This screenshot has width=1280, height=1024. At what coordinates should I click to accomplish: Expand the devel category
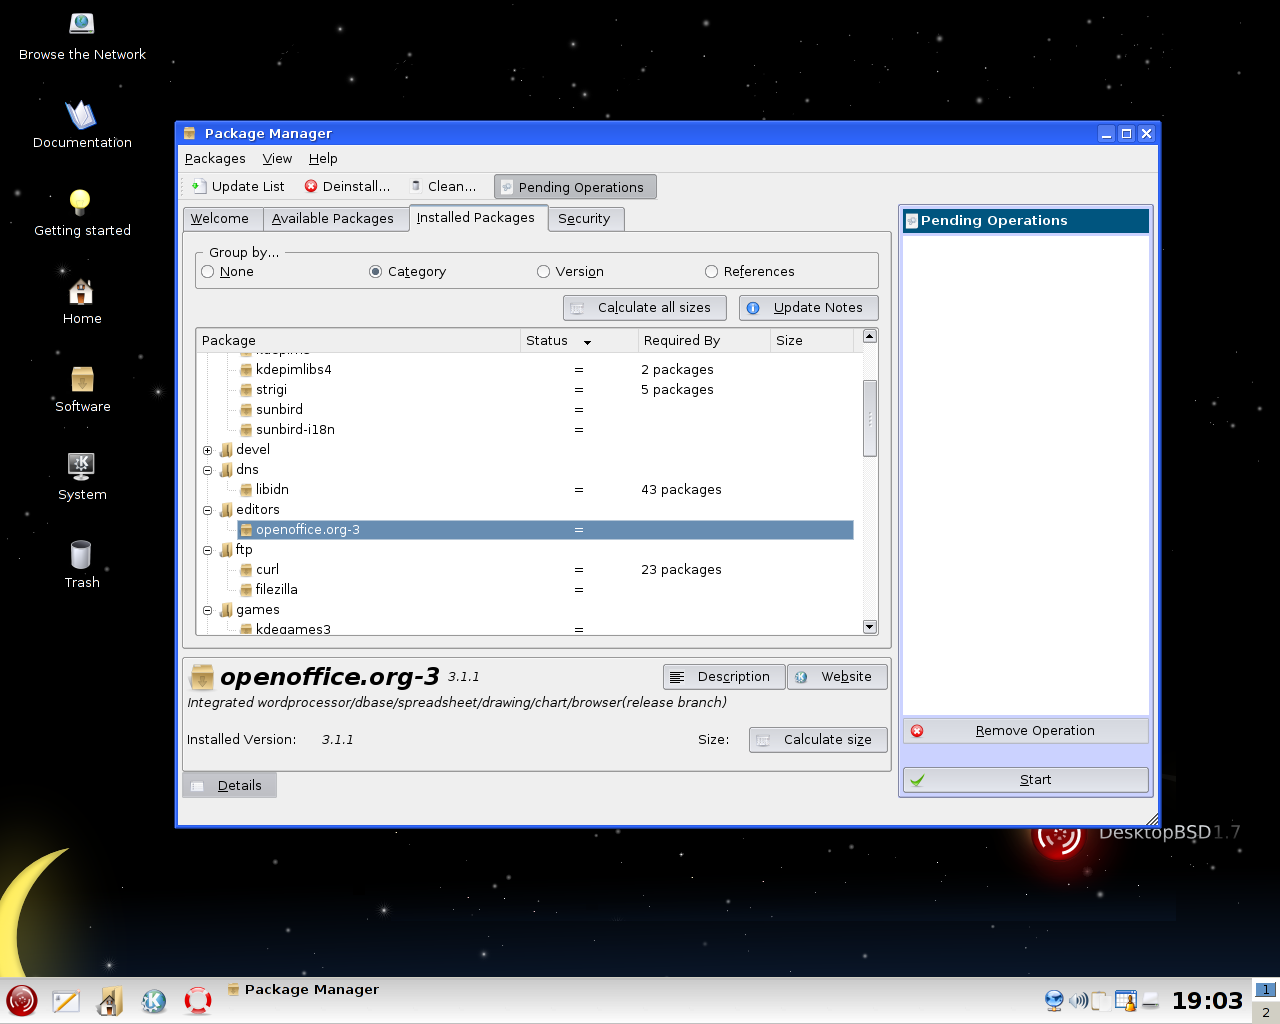point(208,450)
